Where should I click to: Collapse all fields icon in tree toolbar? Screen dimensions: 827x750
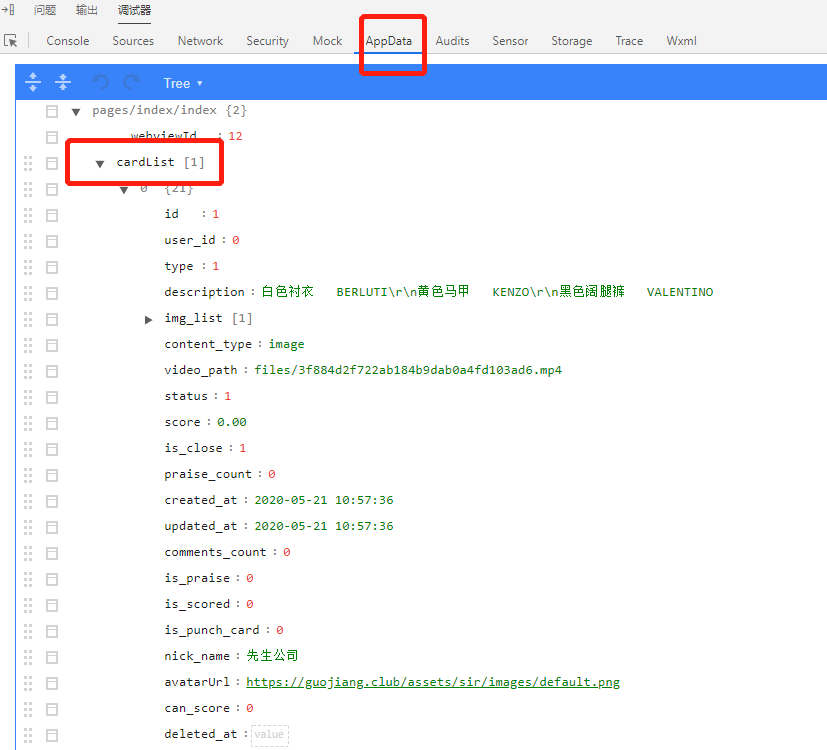[63, 82]
